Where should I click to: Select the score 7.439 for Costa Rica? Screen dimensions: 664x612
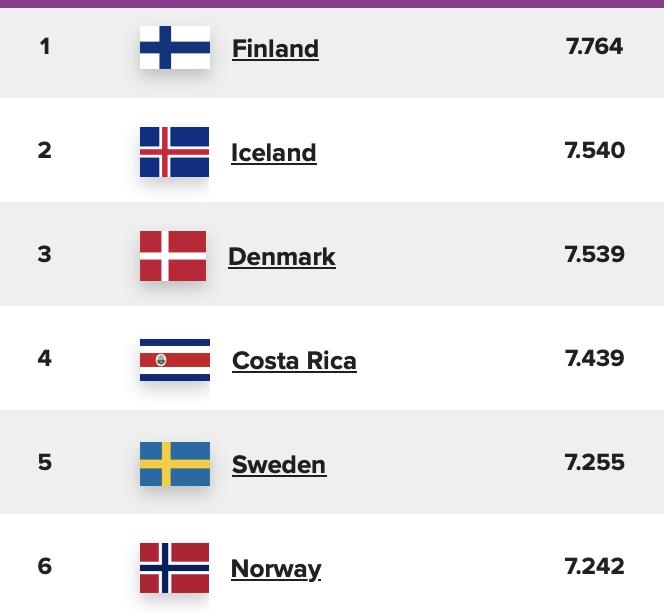click(595, 358)
